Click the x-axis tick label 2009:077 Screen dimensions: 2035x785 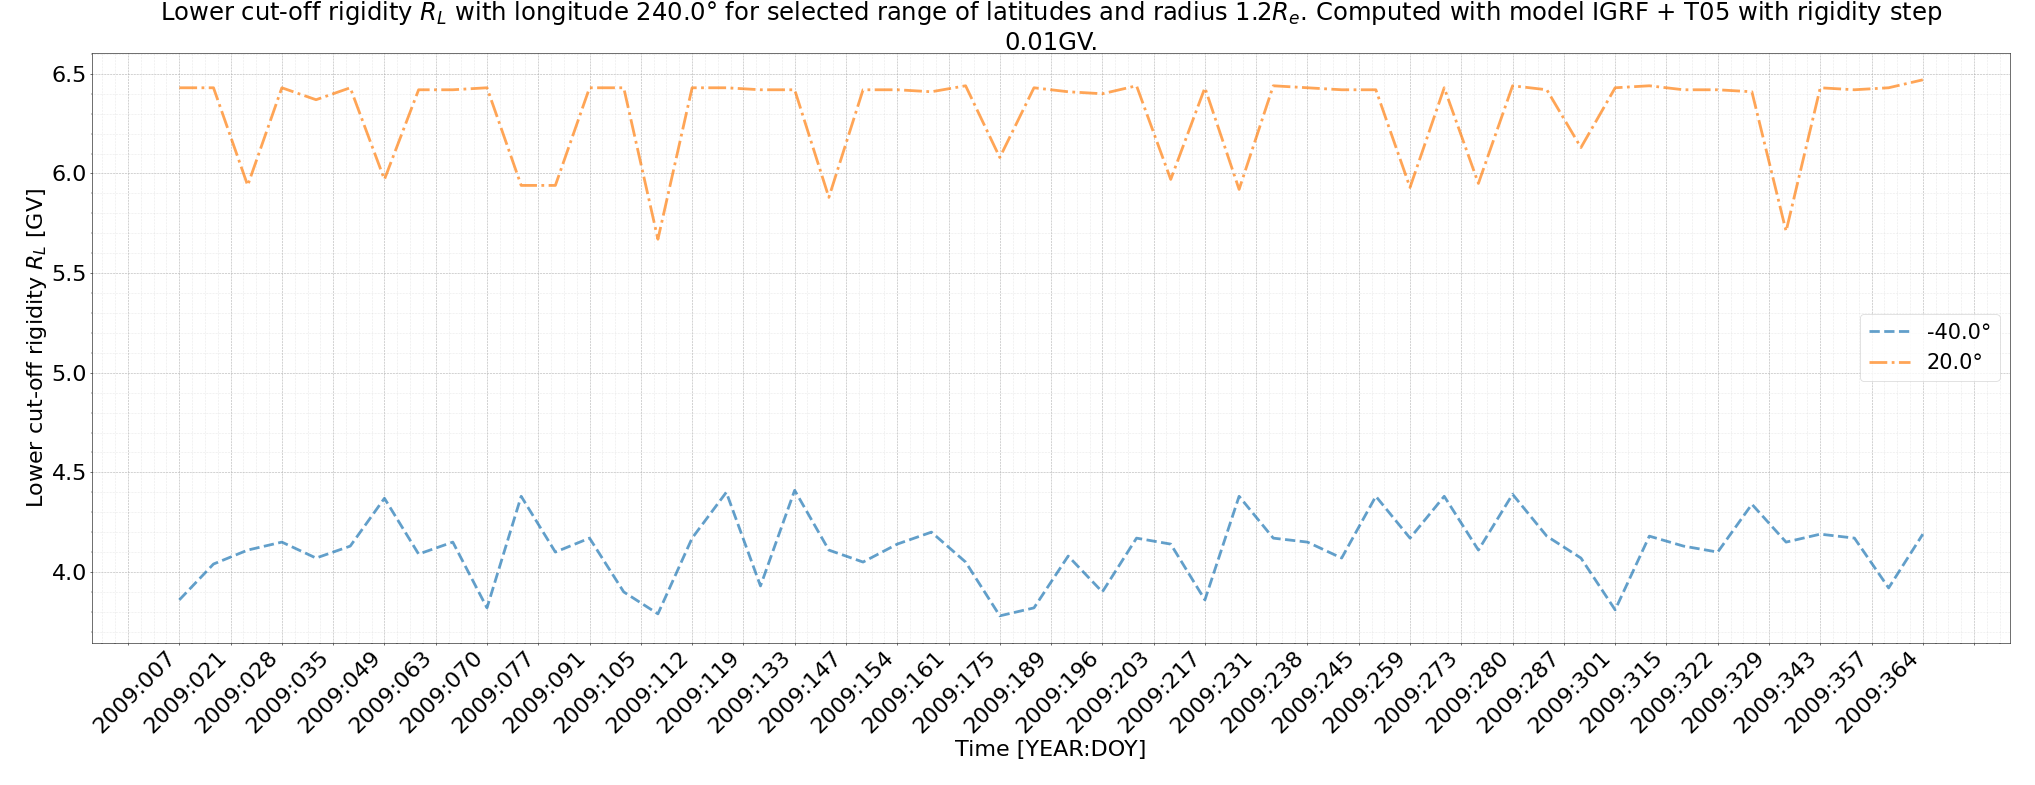[x=494, y=692]
